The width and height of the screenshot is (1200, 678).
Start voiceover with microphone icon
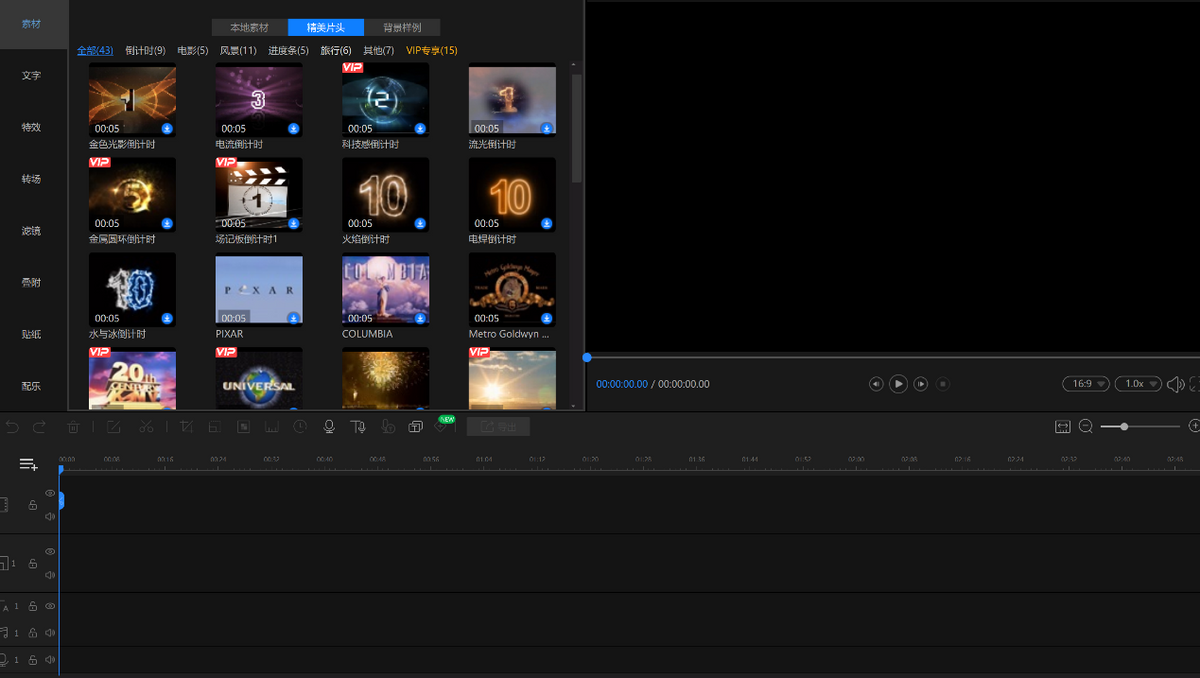pos(328,427)
